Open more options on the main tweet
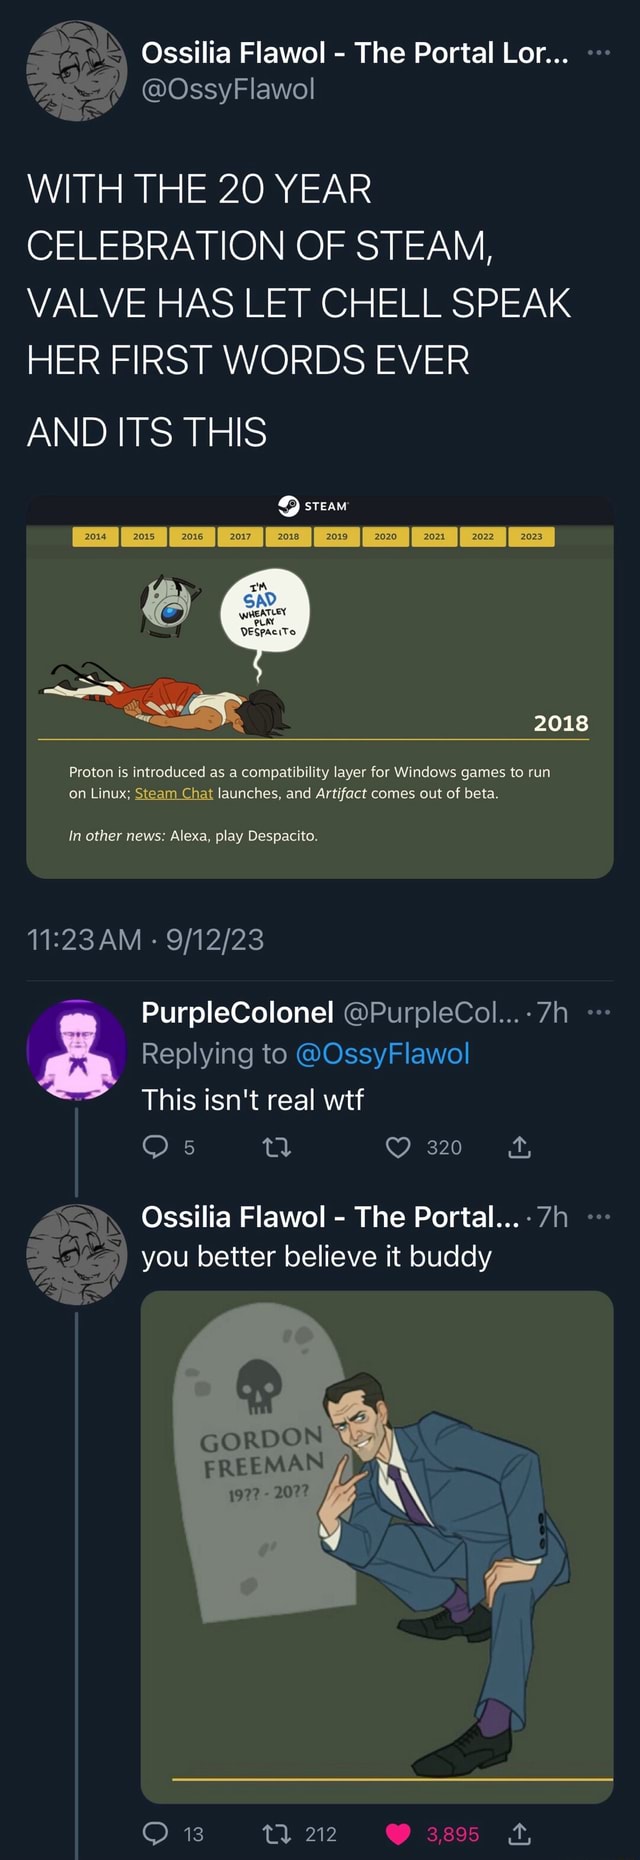Viewport: 640px width, 1860px height. 598,52
